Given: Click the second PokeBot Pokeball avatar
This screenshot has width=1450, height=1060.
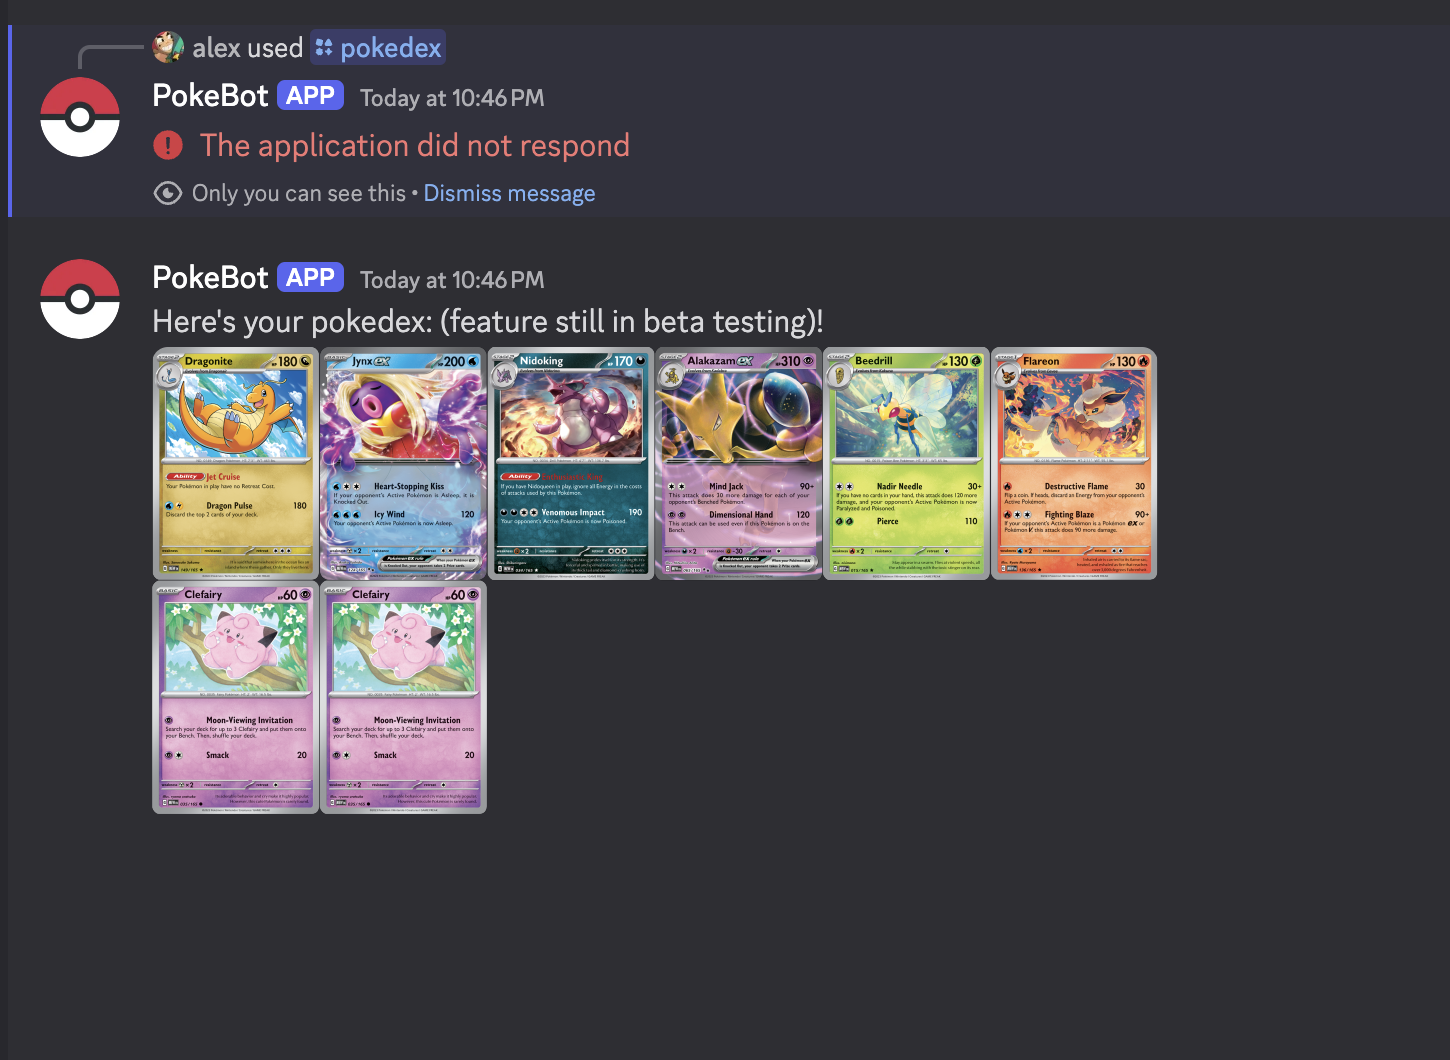Looking at the screenshot, I should pyautogui.click(x=80, y=299).
